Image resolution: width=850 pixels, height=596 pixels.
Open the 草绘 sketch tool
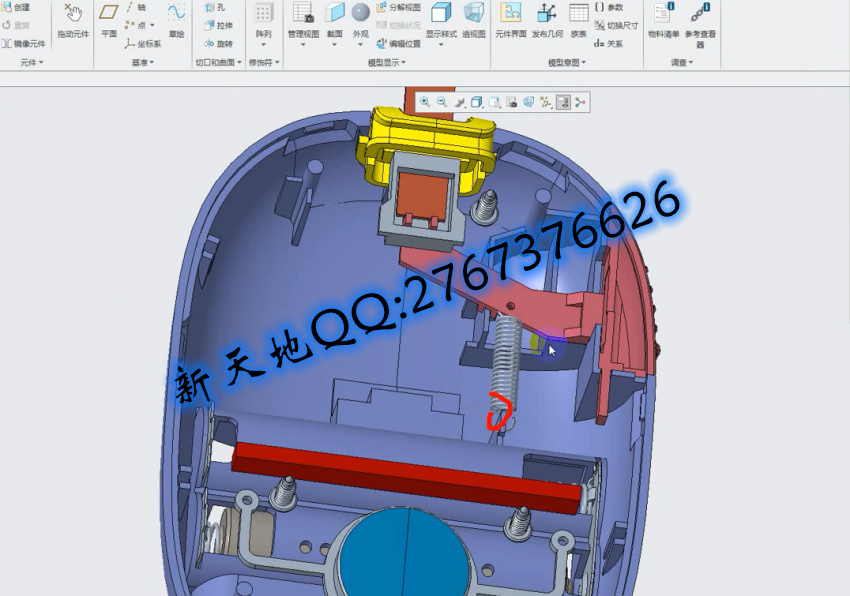176,20
